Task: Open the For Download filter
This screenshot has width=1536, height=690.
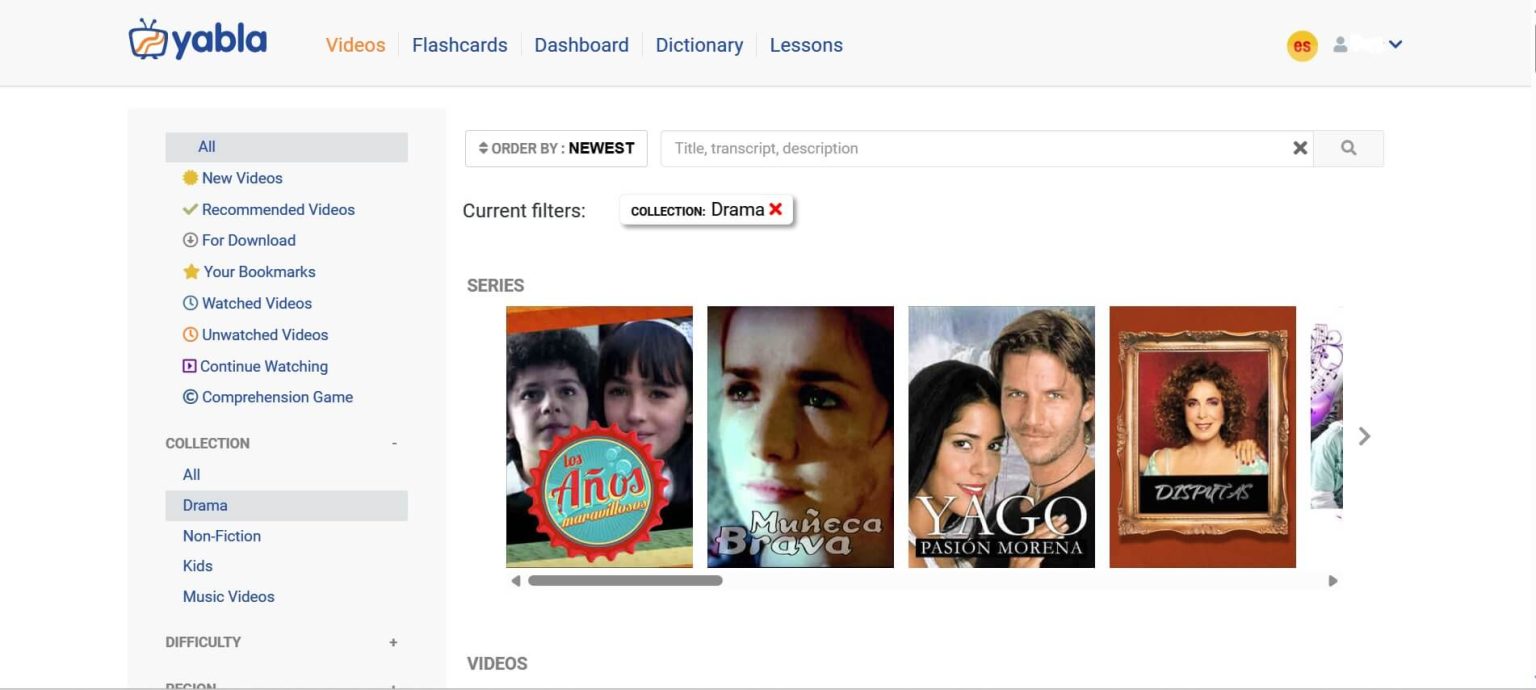Action: point(247,240)
